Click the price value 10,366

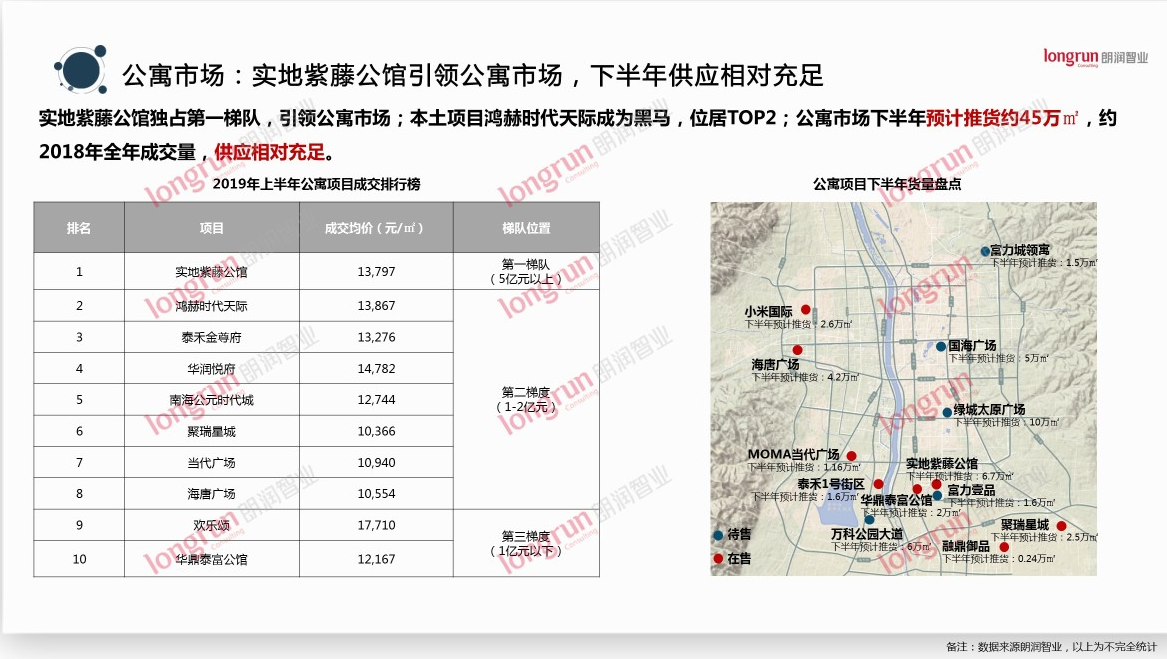pyautogui.click(x=376, y=431)
